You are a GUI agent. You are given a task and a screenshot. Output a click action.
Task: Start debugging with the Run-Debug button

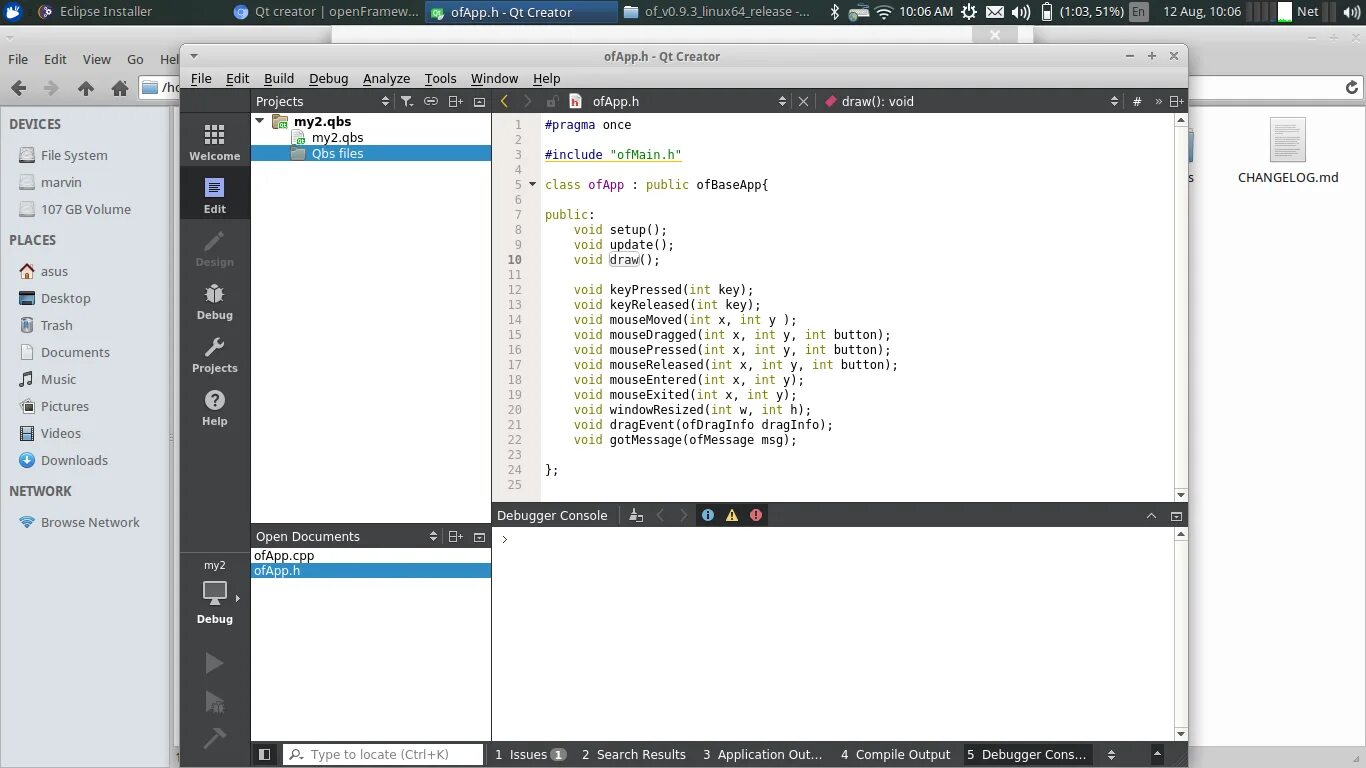click(214, 702)
